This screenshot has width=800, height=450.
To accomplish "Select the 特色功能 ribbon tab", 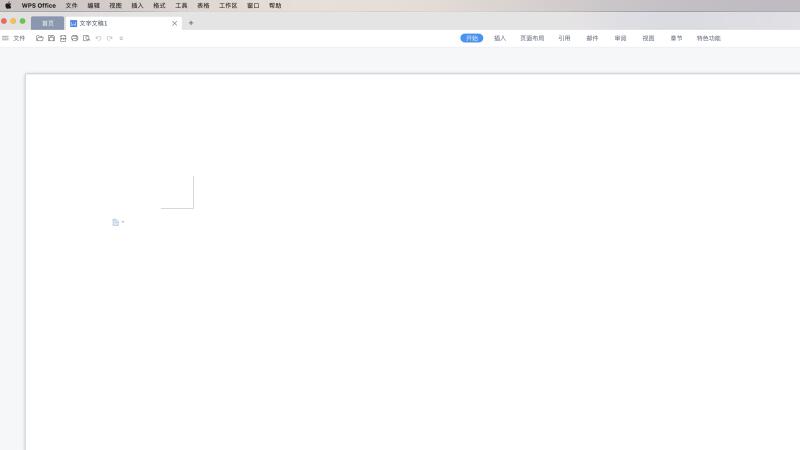I will pyautogui.click(x=708, y=38).
